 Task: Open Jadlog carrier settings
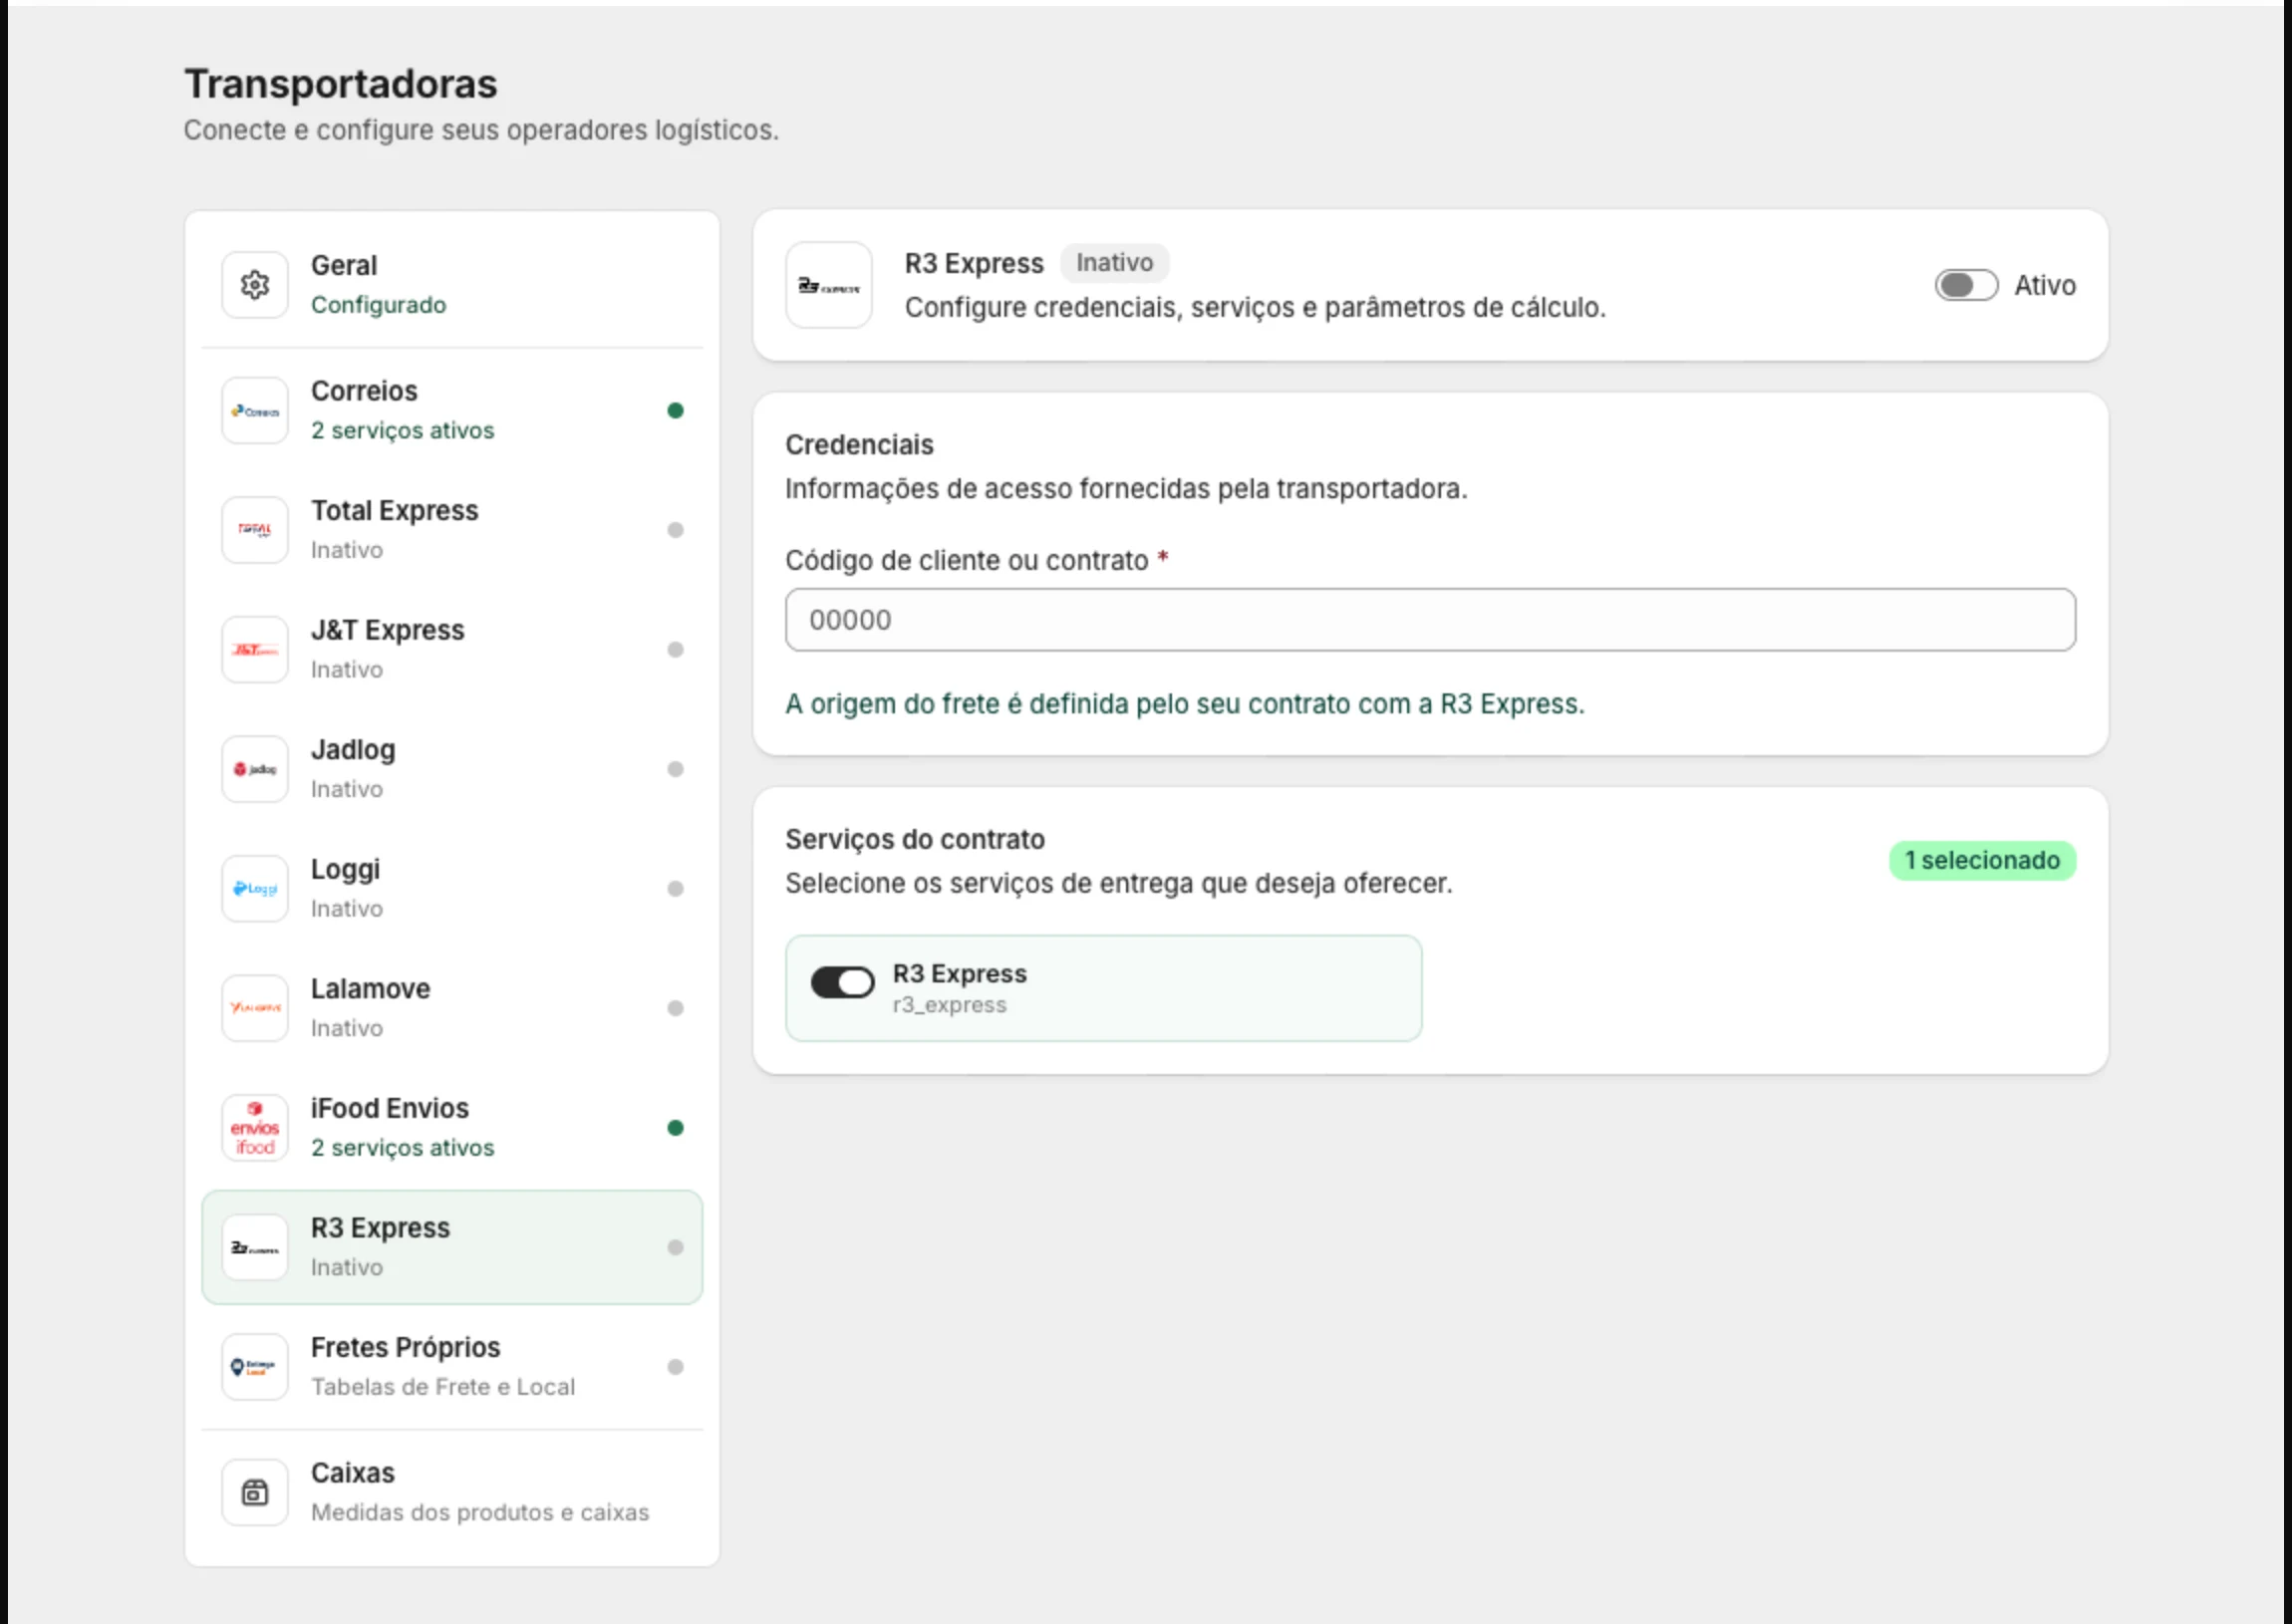pos(452,769)
